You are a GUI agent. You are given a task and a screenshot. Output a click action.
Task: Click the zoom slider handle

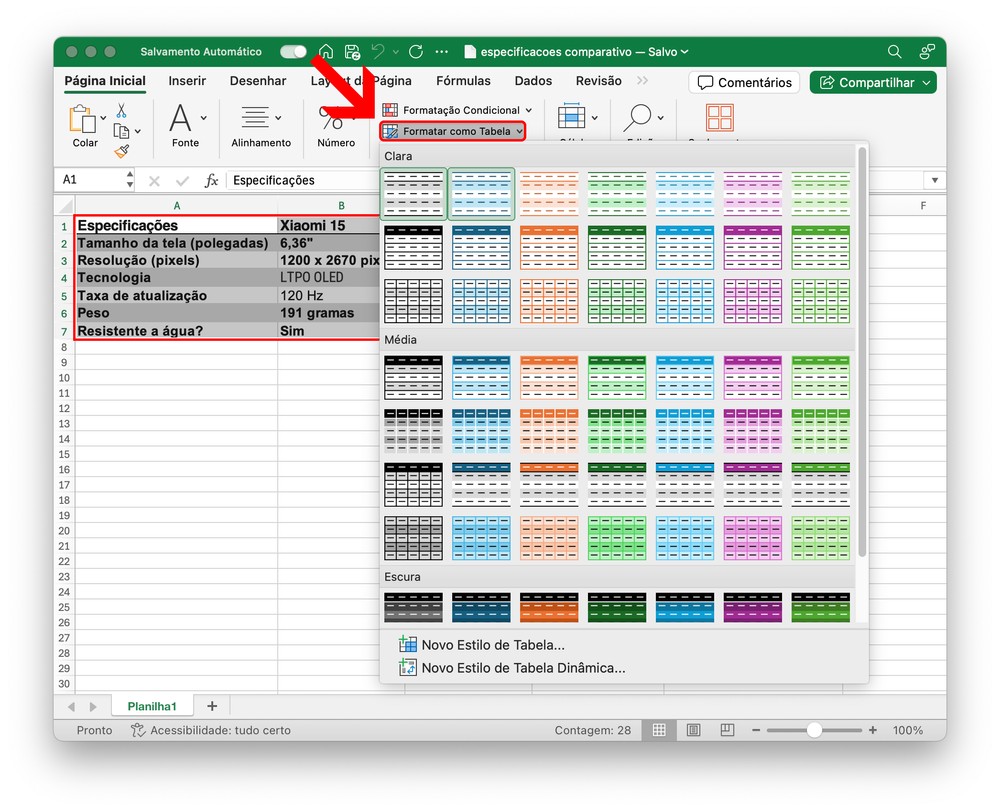[x=814, y=730]
